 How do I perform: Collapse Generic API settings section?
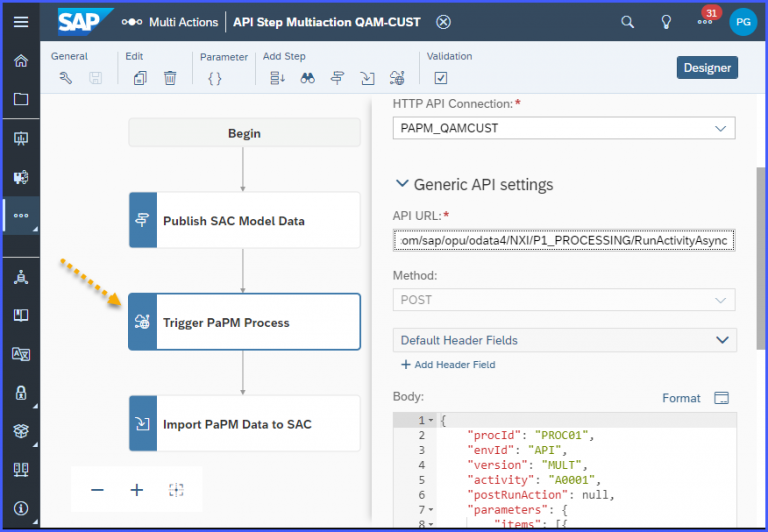[402, 184]
